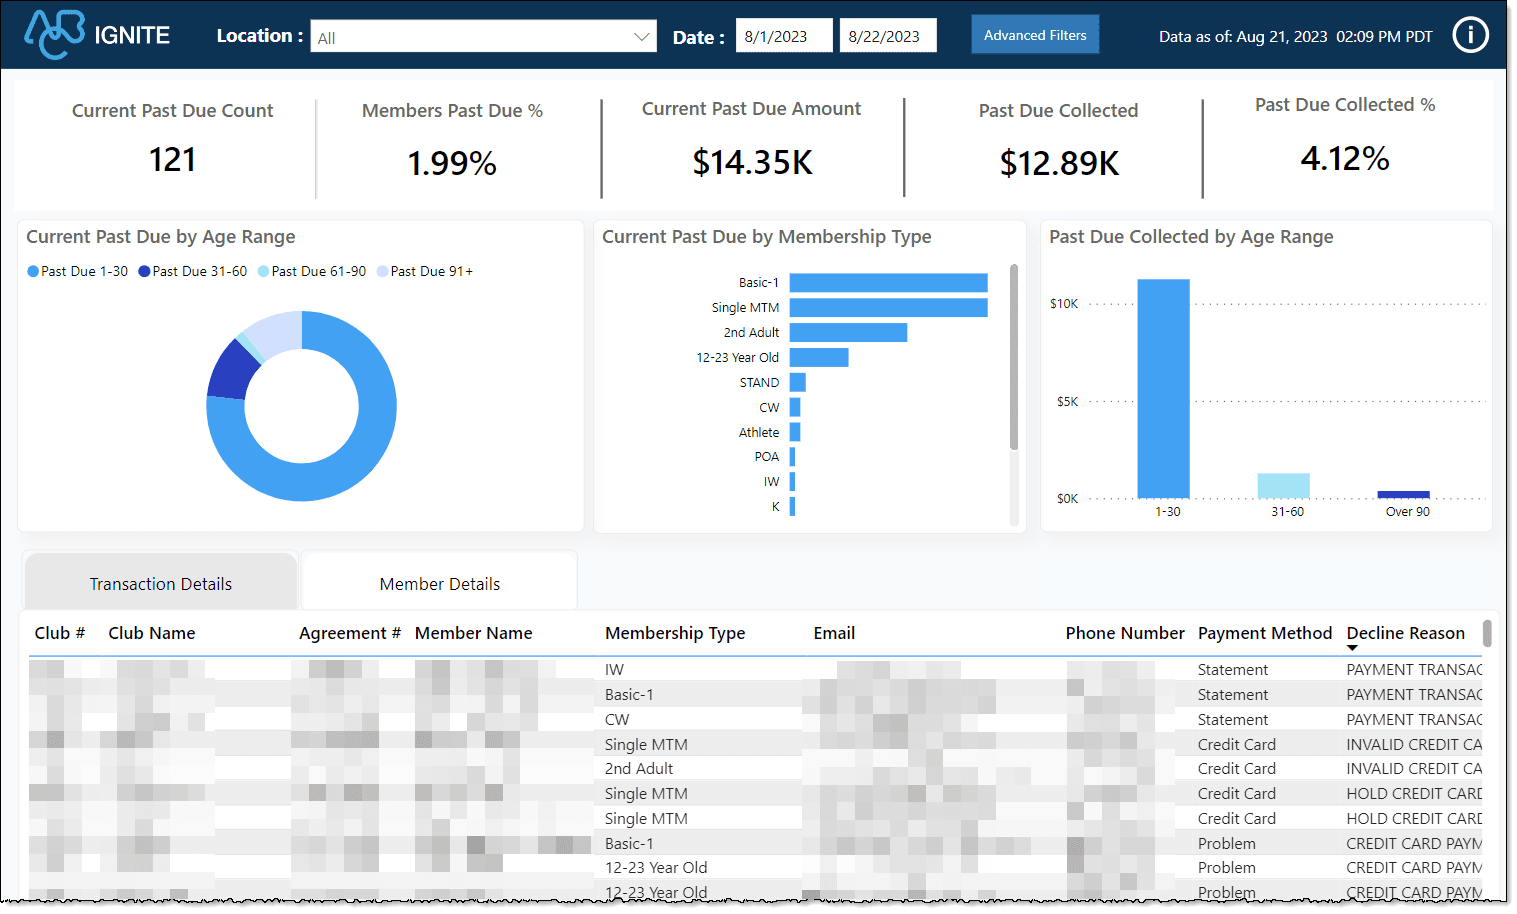Screen dimensions: 1517x914
Task: Click the CW membership type table cell
Action: [617, 719]
